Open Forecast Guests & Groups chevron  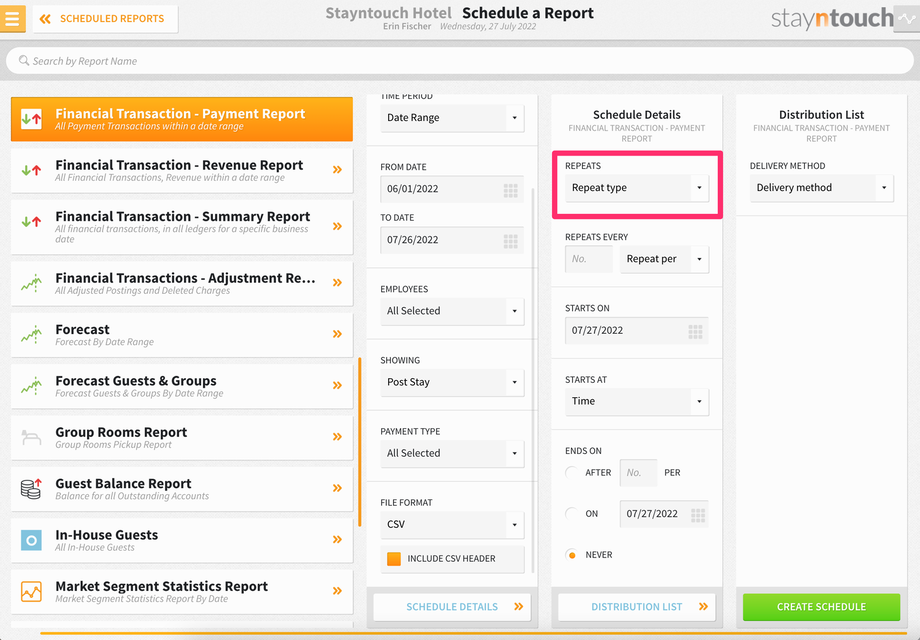pyautogui.click(x=337, y=385)
